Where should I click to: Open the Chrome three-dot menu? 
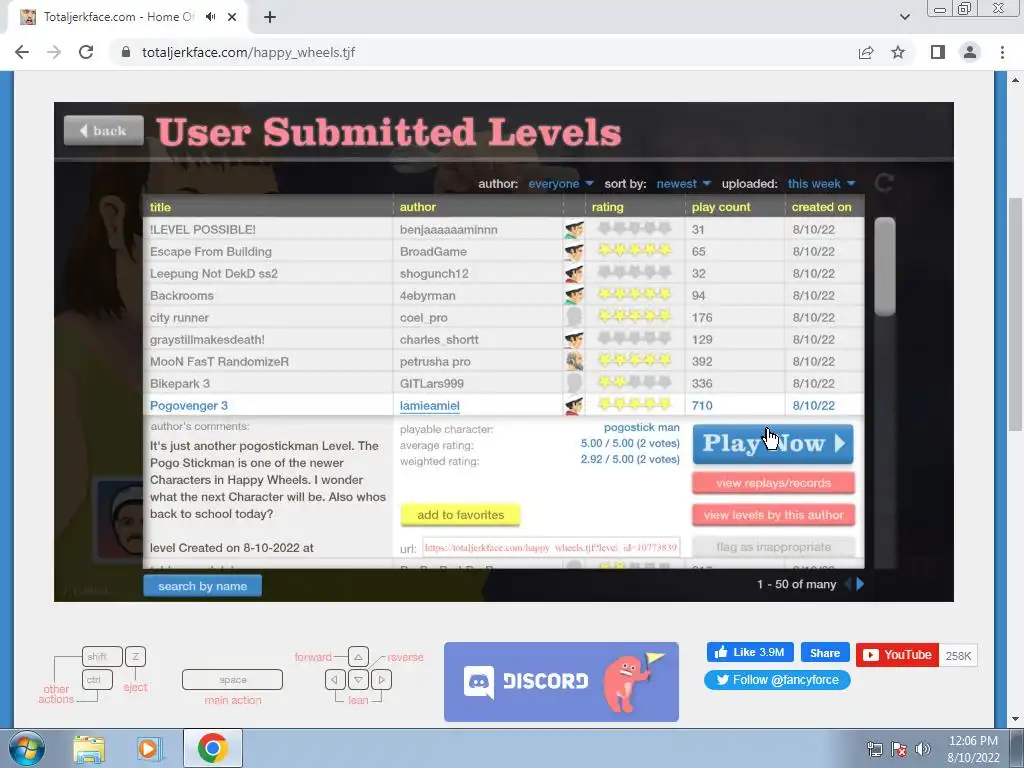pyautogui.click(x=1002, y=52)
